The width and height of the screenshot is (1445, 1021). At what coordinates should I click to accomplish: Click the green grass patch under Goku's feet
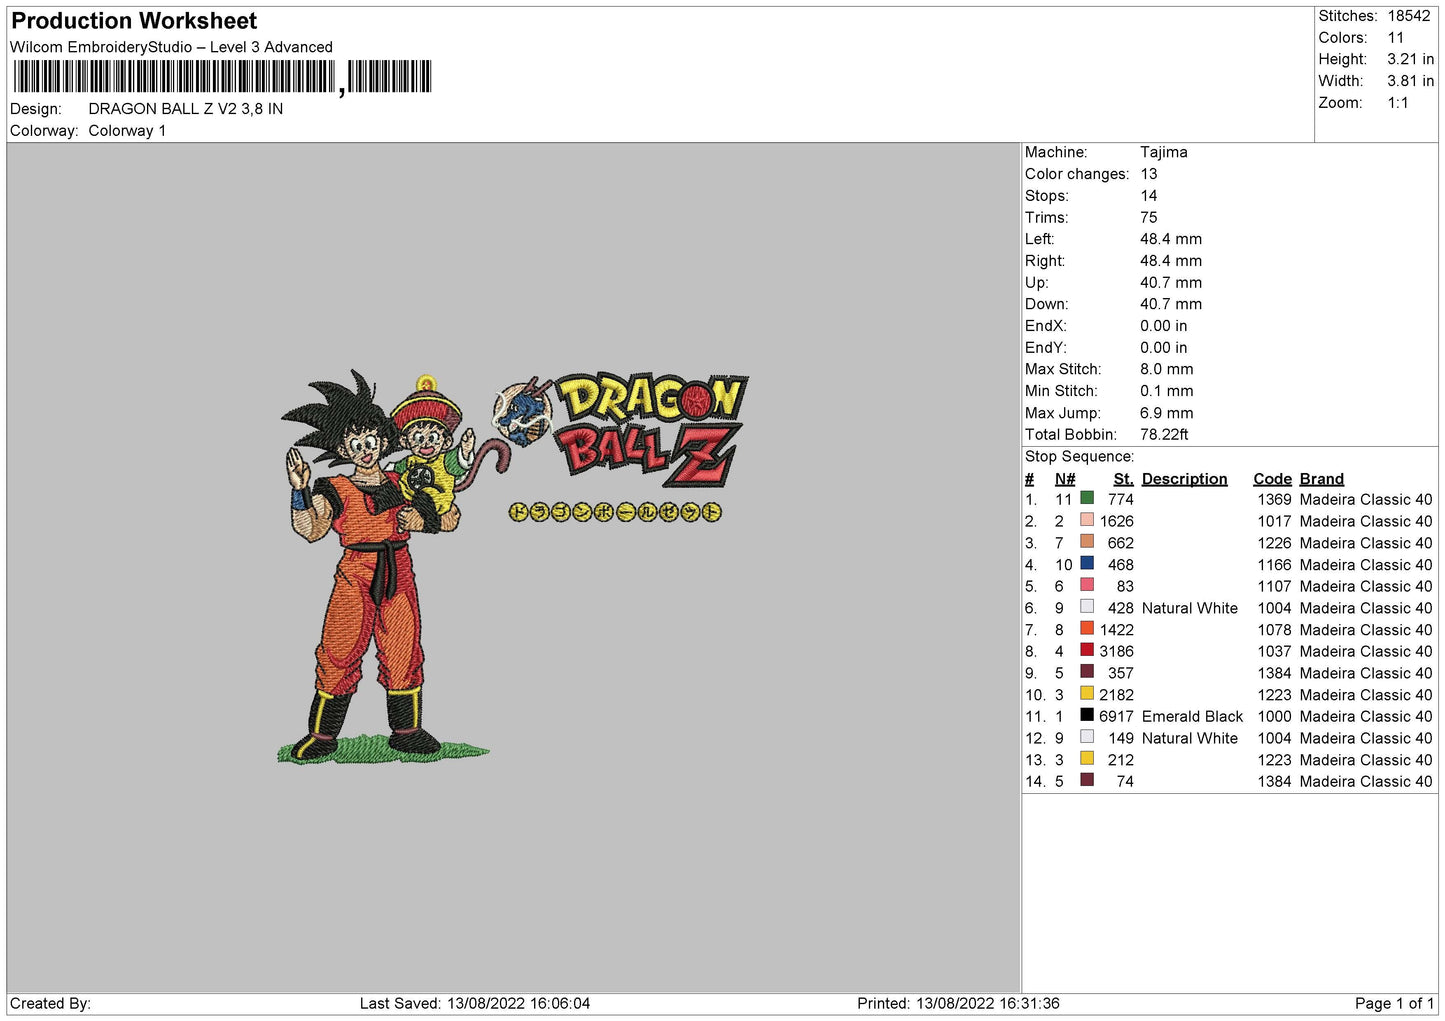382,750
